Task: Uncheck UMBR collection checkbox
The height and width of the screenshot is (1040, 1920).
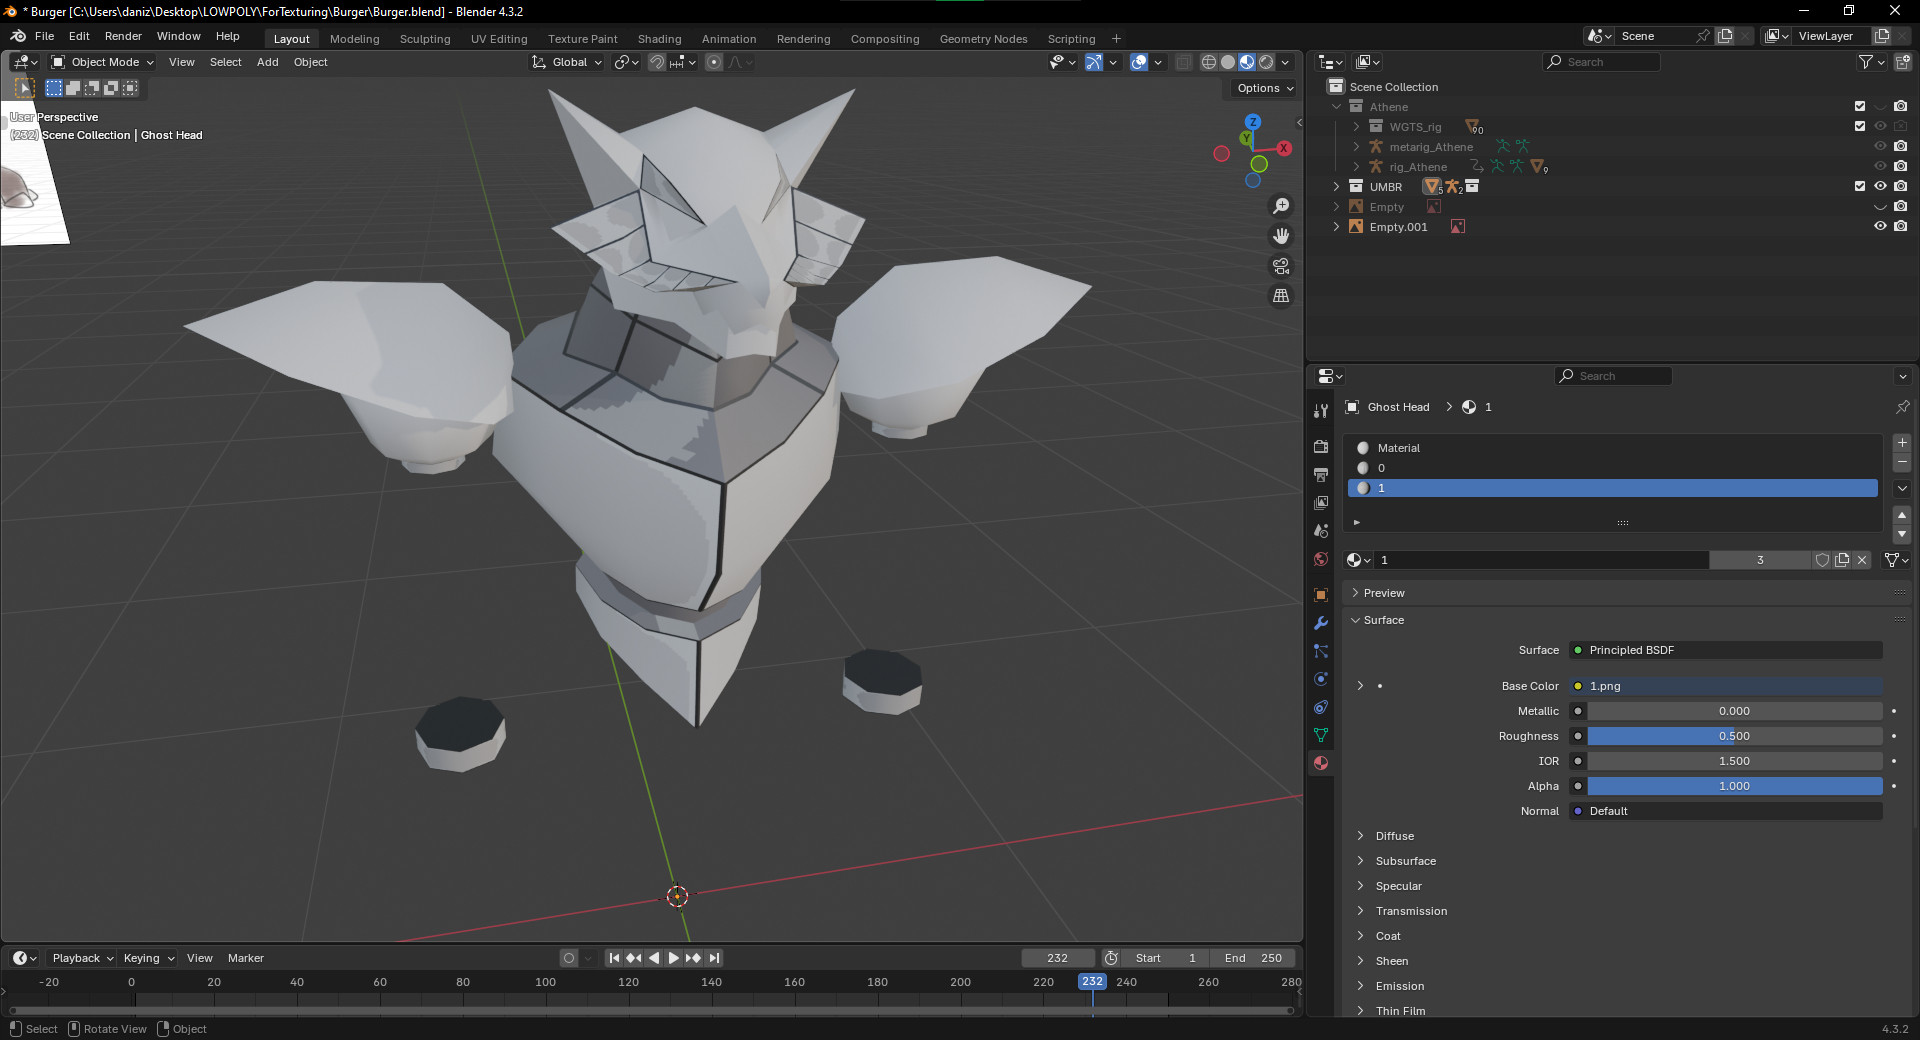Action: click(x=1860, y=186)
